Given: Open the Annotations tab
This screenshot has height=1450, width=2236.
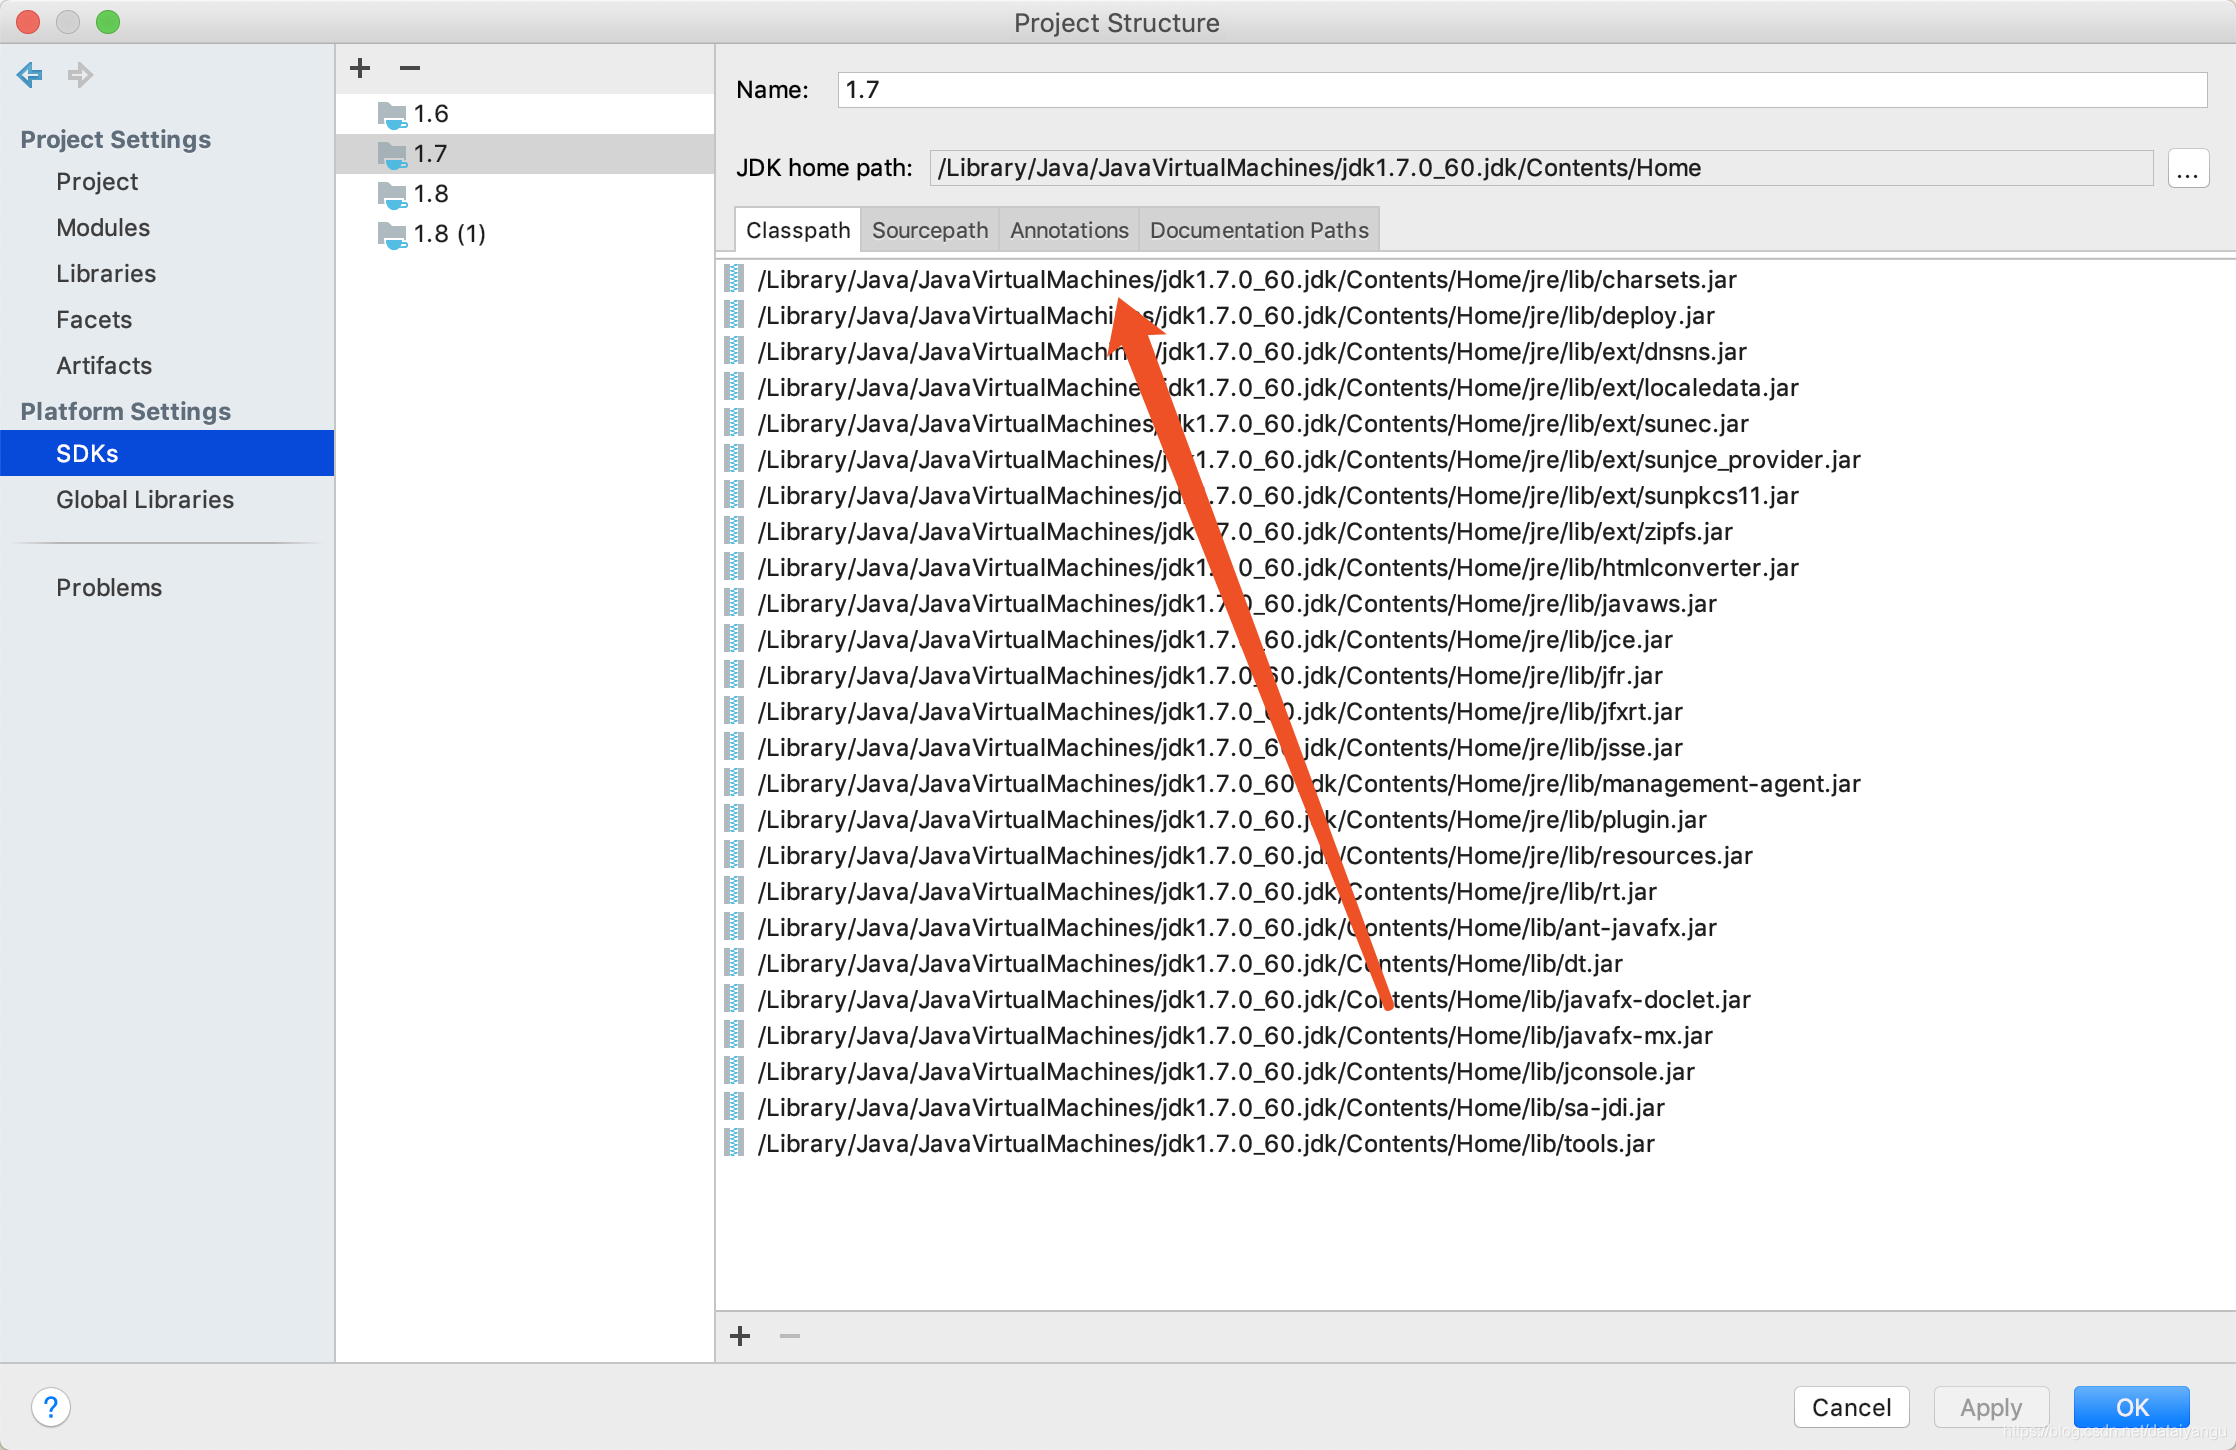Looking at the screenshot, I should (1069, 230).
